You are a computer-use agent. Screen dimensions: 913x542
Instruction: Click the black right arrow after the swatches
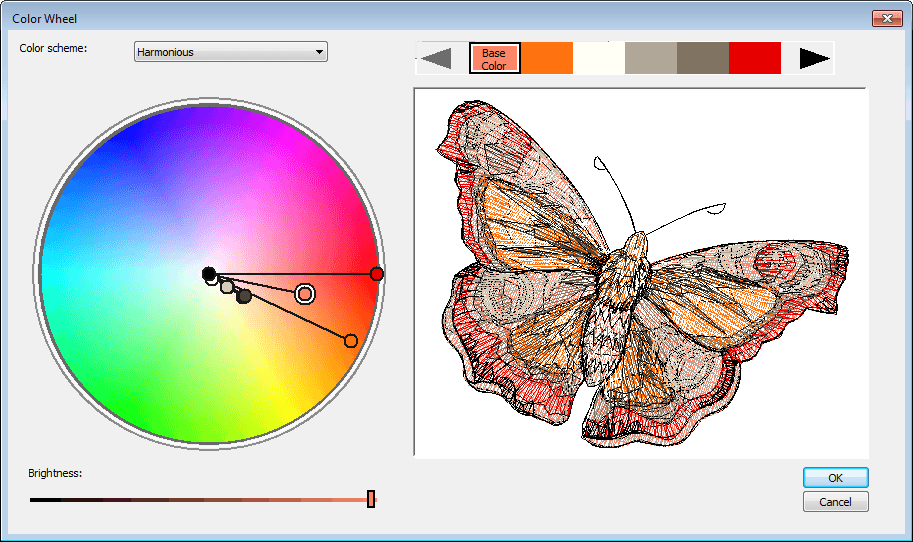coord(814,59)
